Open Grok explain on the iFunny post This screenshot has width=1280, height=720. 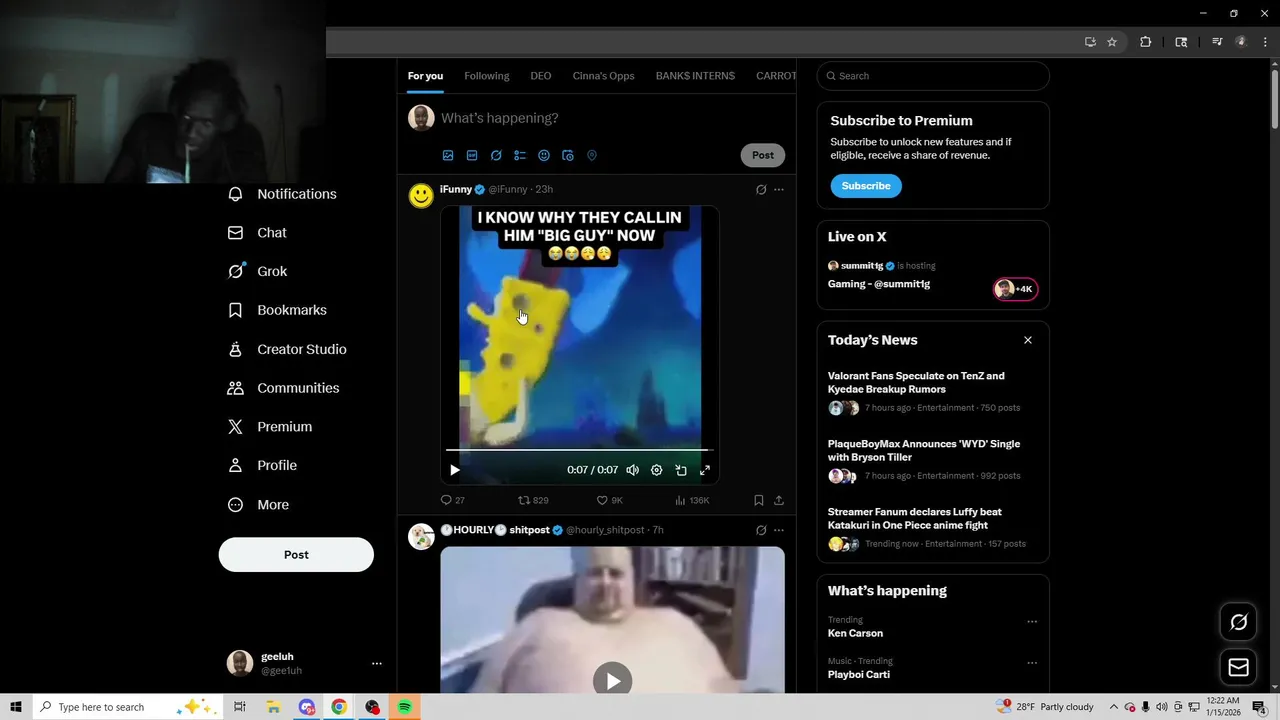(x=761, y=190)
